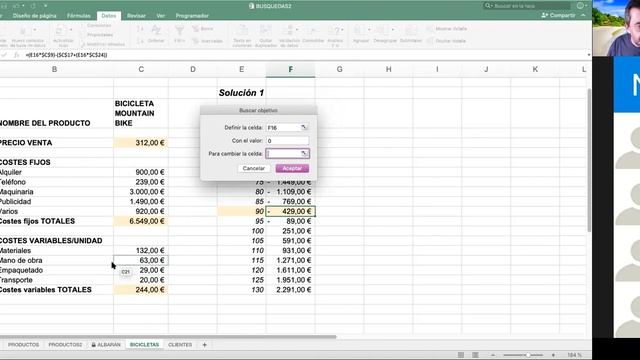Click the Compartir button
This screenshot has height=360, width=640.
[x=558, y=15]
